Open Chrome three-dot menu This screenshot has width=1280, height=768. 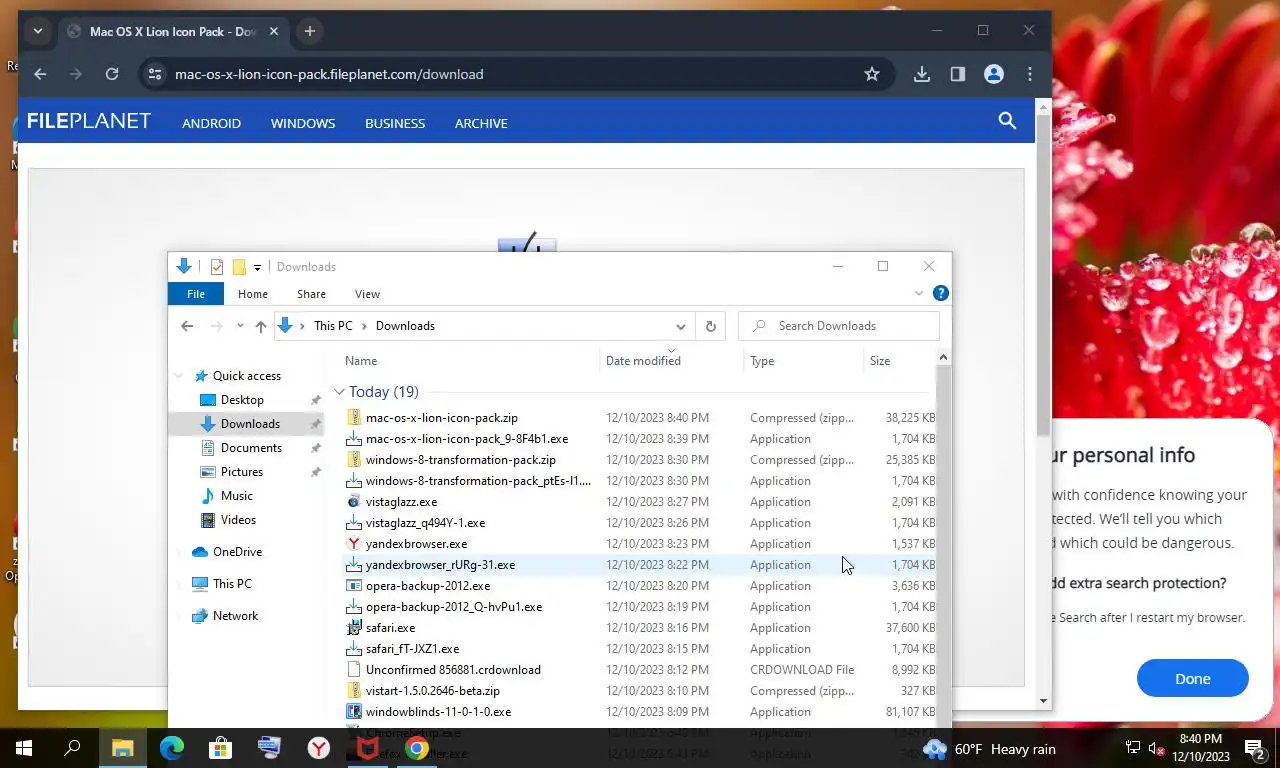click(1030, 74)
